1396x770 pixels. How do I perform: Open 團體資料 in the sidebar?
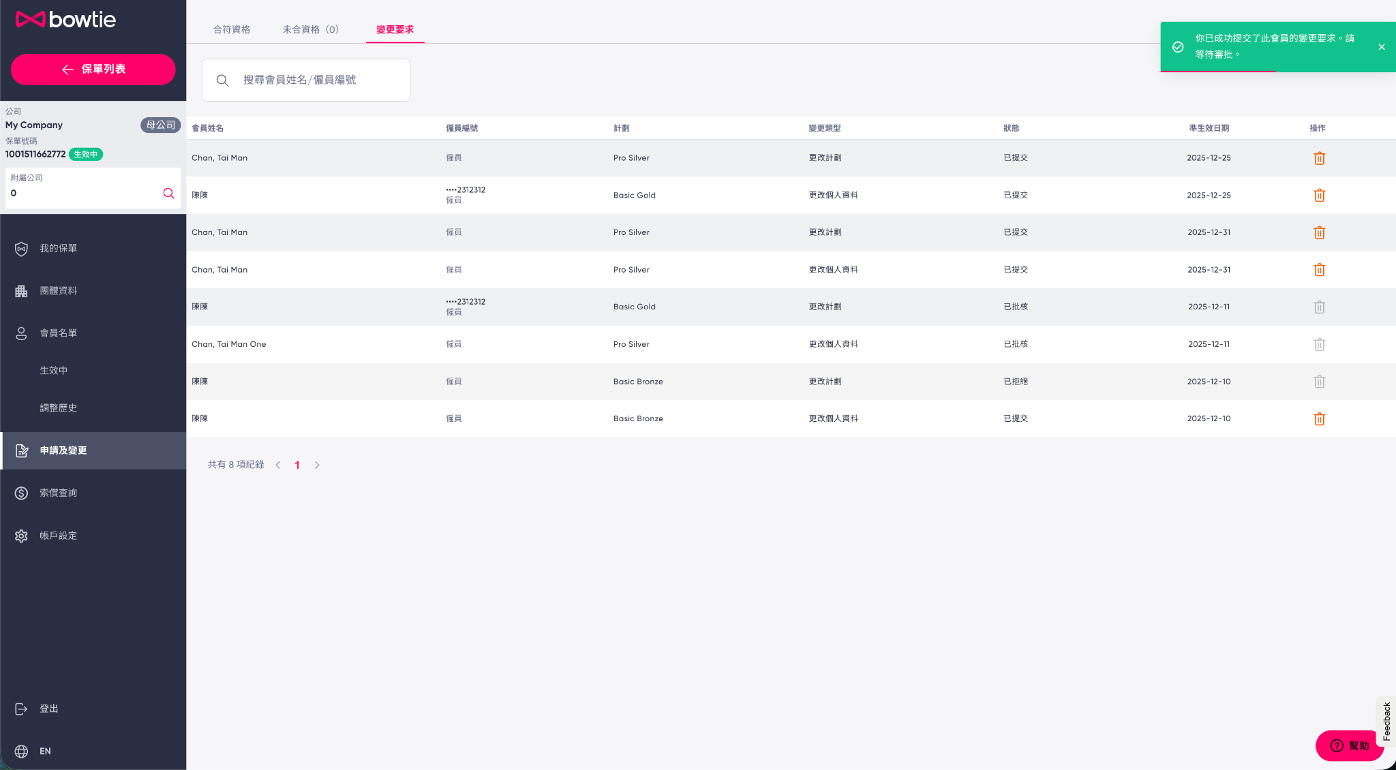[58, 291]
